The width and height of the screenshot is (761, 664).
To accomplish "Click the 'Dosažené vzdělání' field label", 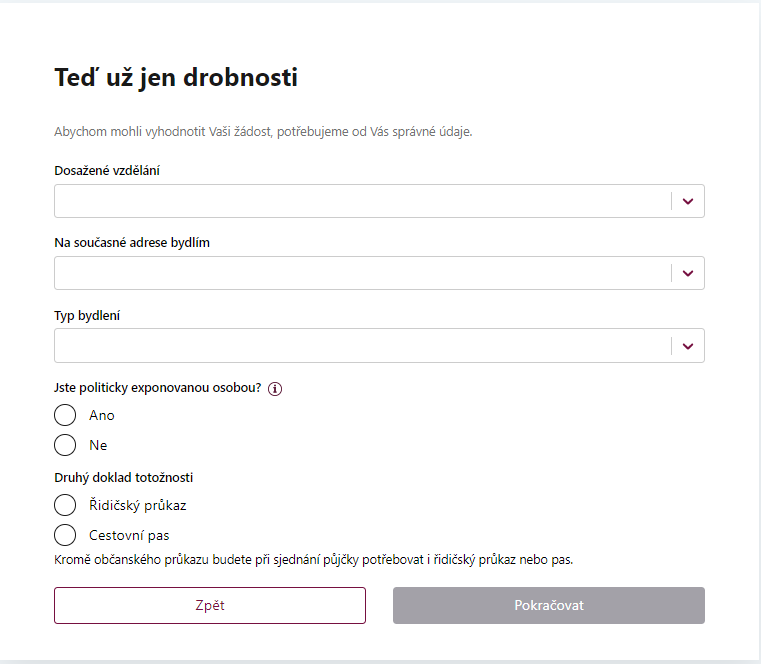I will 107,171.
